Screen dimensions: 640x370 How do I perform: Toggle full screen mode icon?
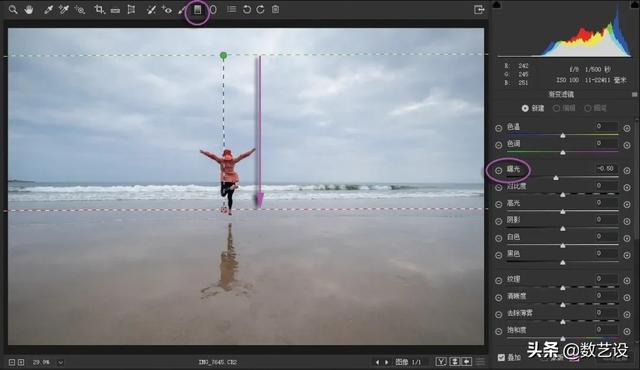click(x=479, y=9)
